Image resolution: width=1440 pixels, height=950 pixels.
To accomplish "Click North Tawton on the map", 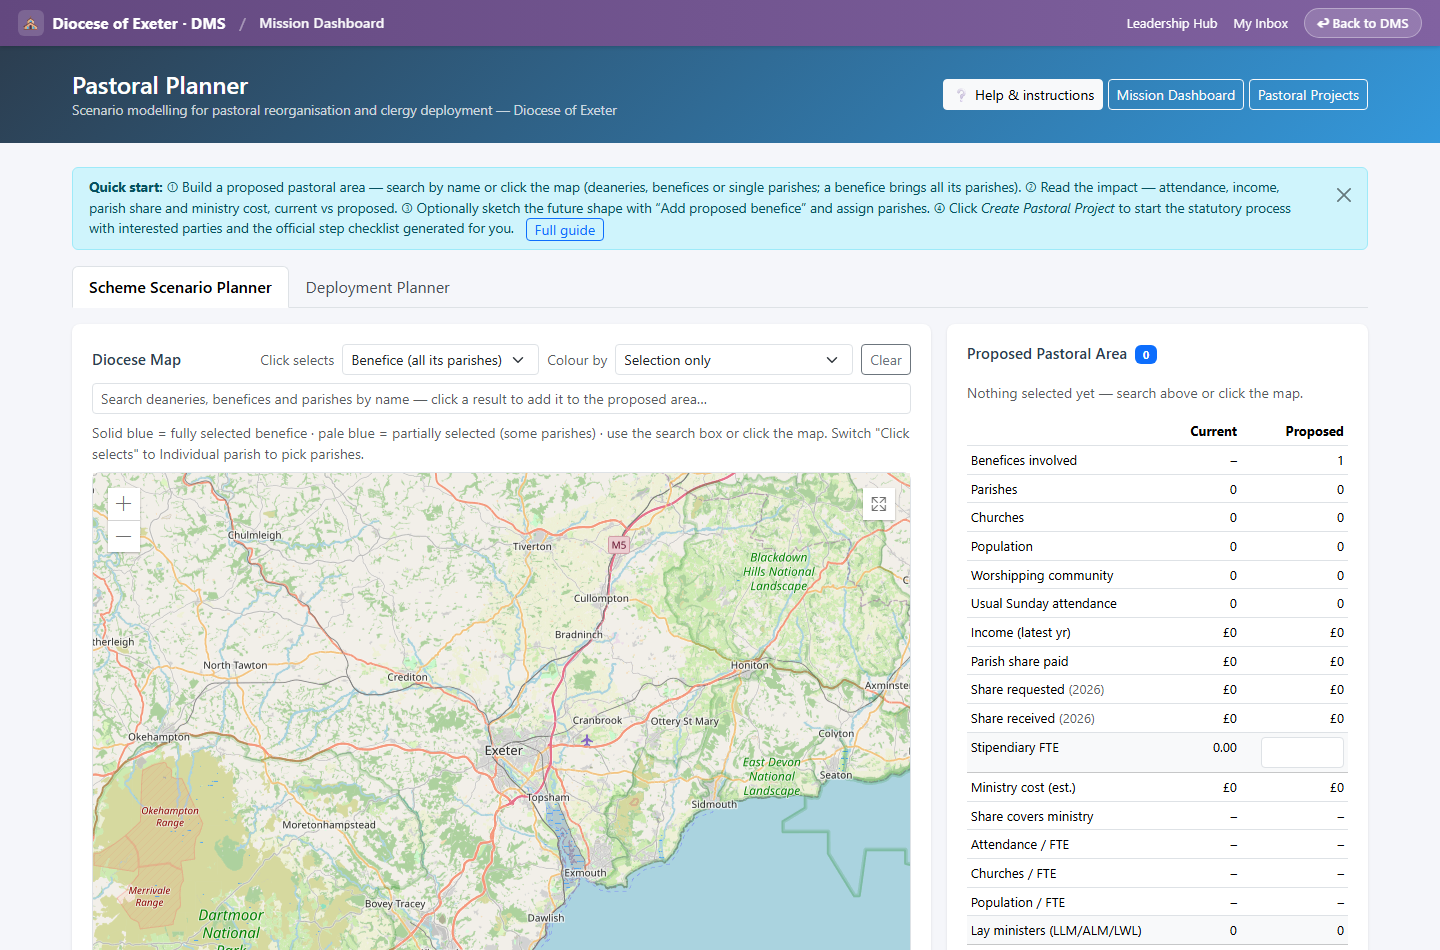I will point(235,665).
